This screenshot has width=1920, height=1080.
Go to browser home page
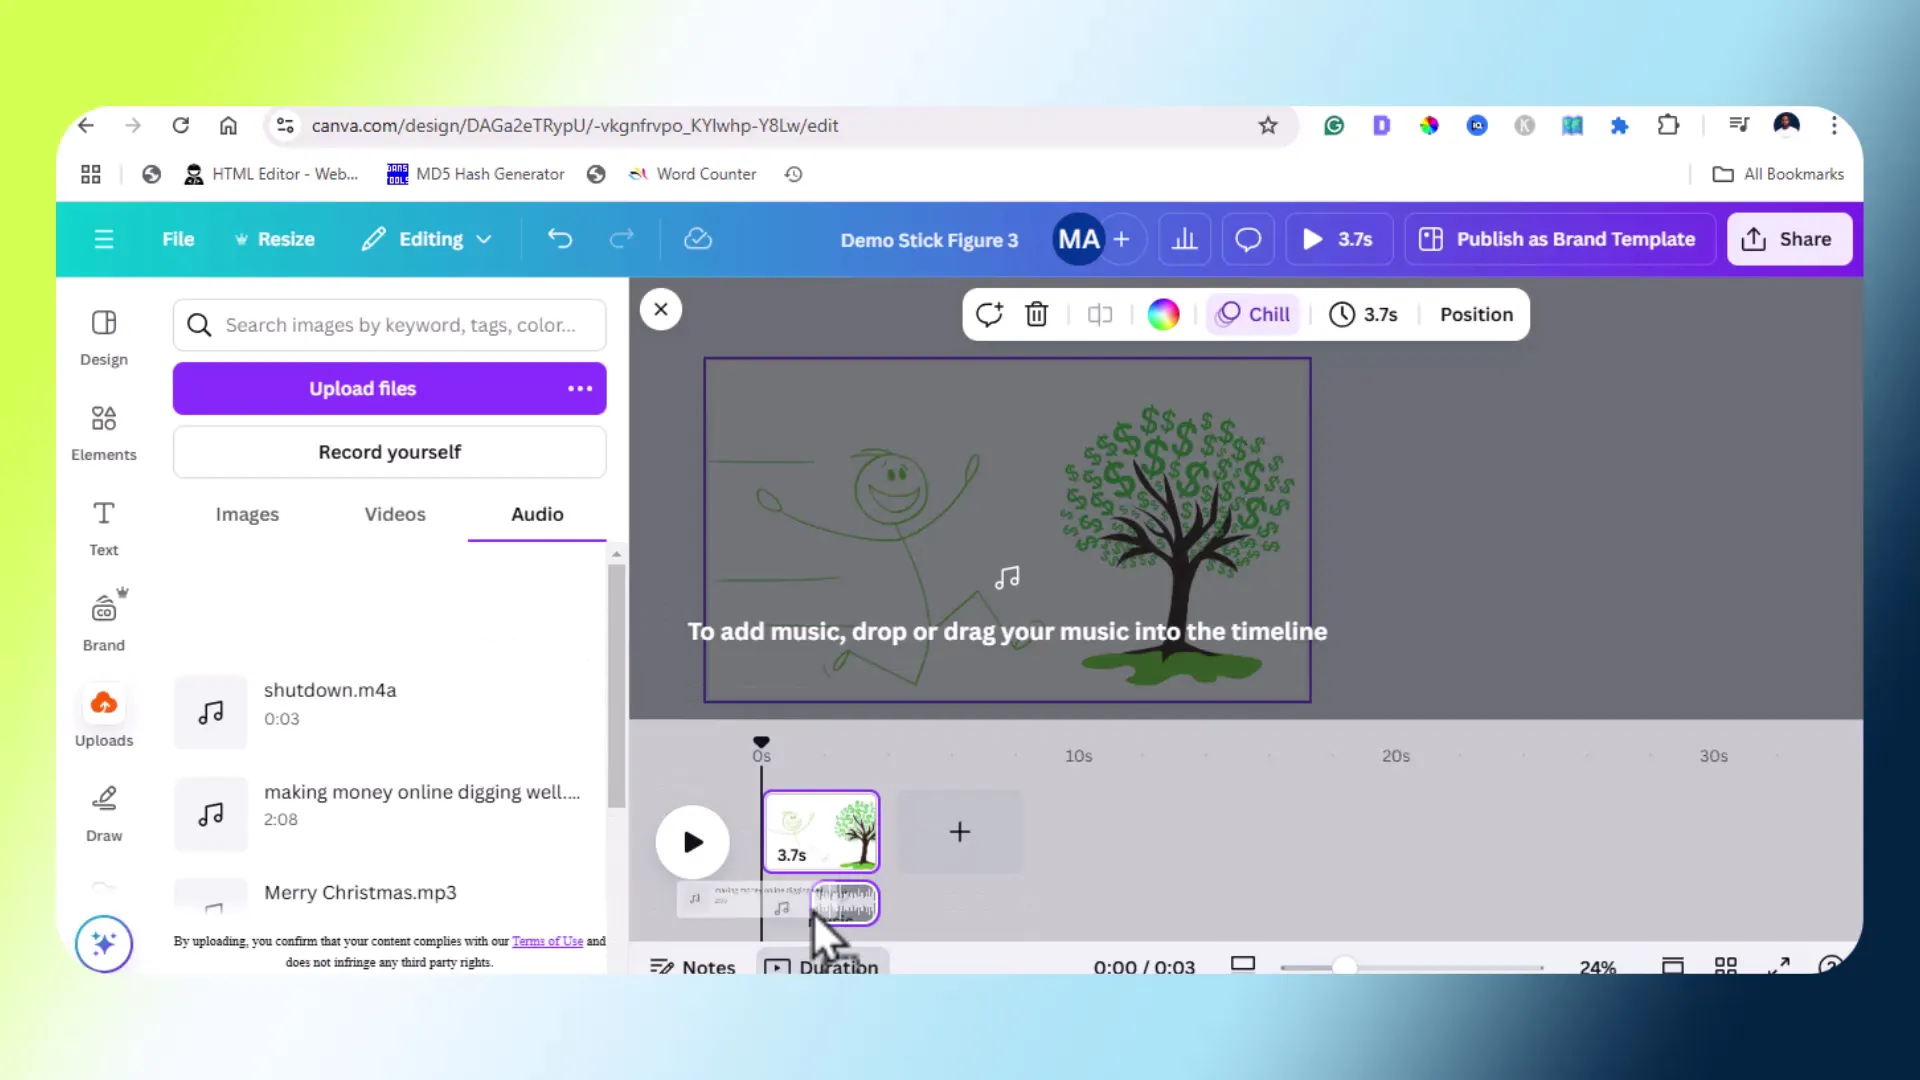point(228,125)
